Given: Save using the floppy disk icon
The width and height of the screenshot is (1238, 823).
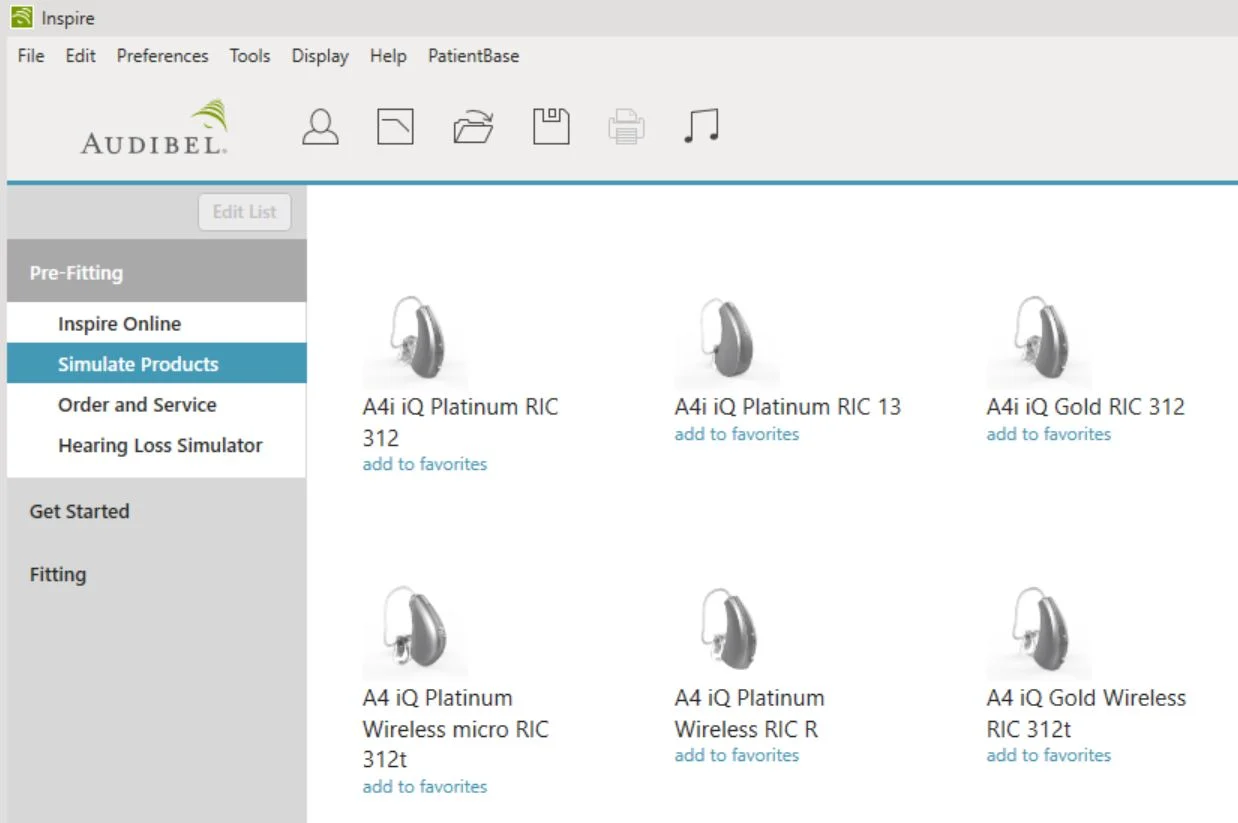Looking at the screenshot, I should click(550, 127).
